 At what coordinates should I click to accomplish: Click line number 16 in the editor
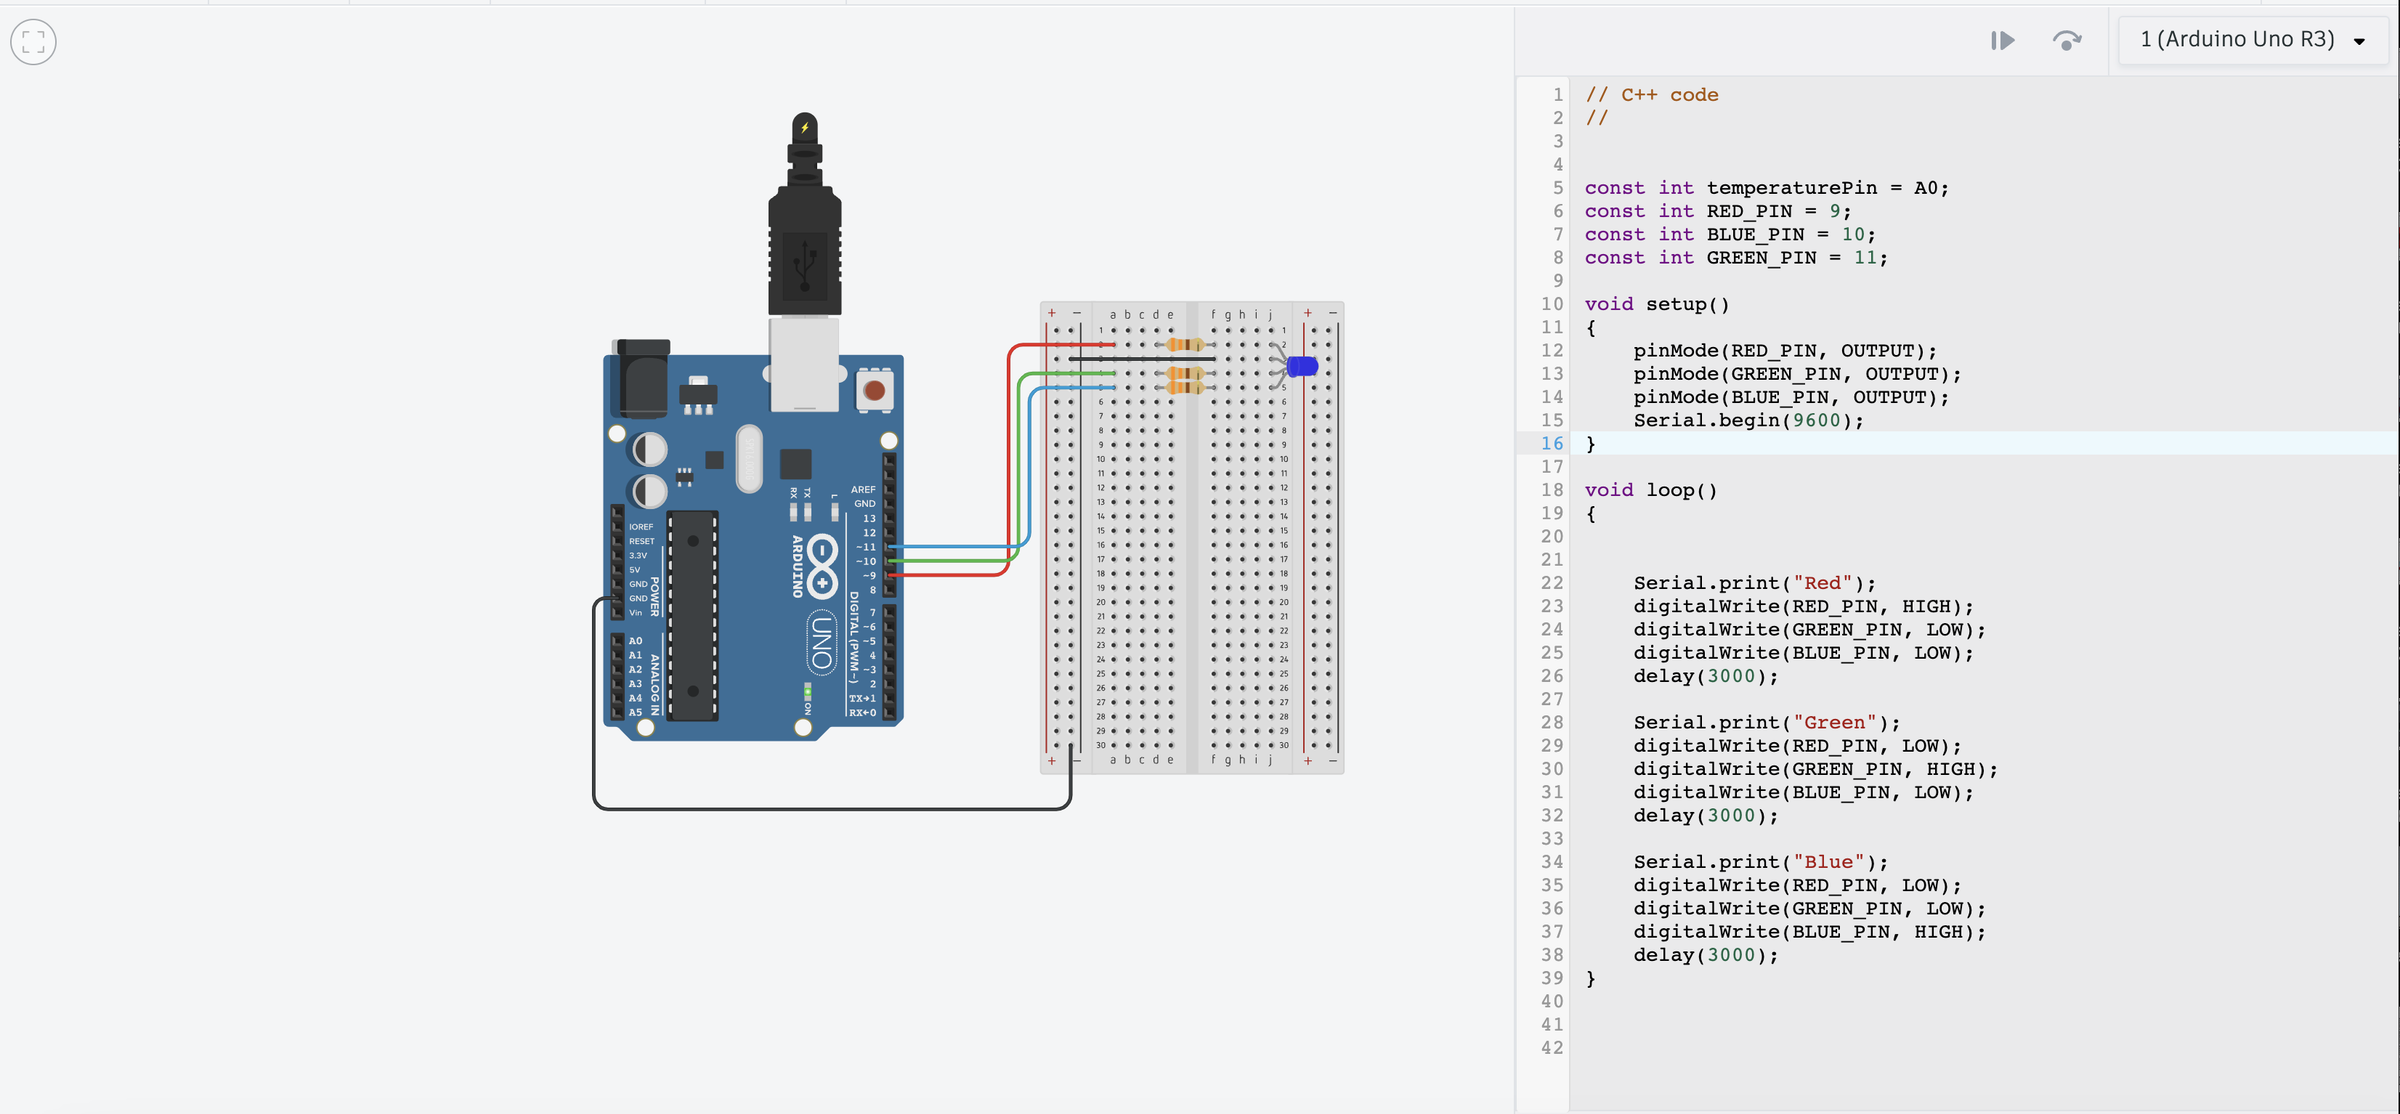click(1553, 443)
